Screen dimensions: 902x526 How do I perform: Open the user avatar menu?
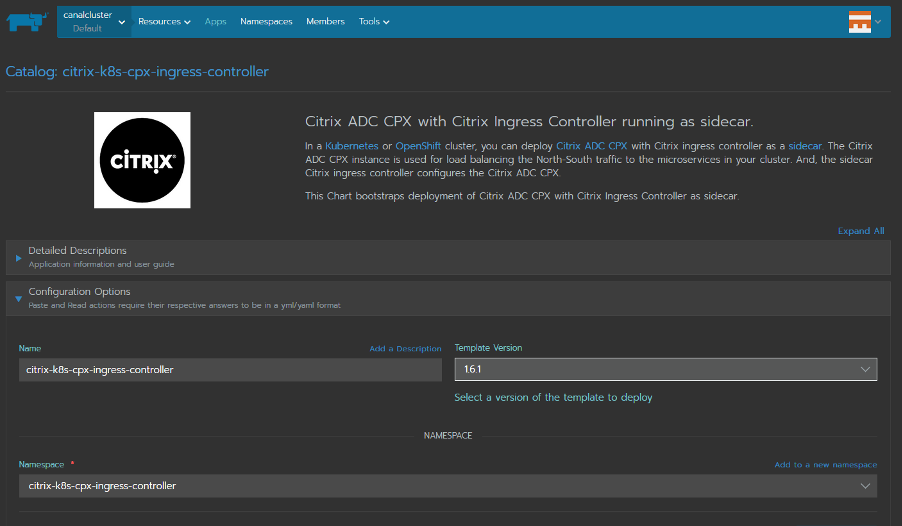point(860,22)
